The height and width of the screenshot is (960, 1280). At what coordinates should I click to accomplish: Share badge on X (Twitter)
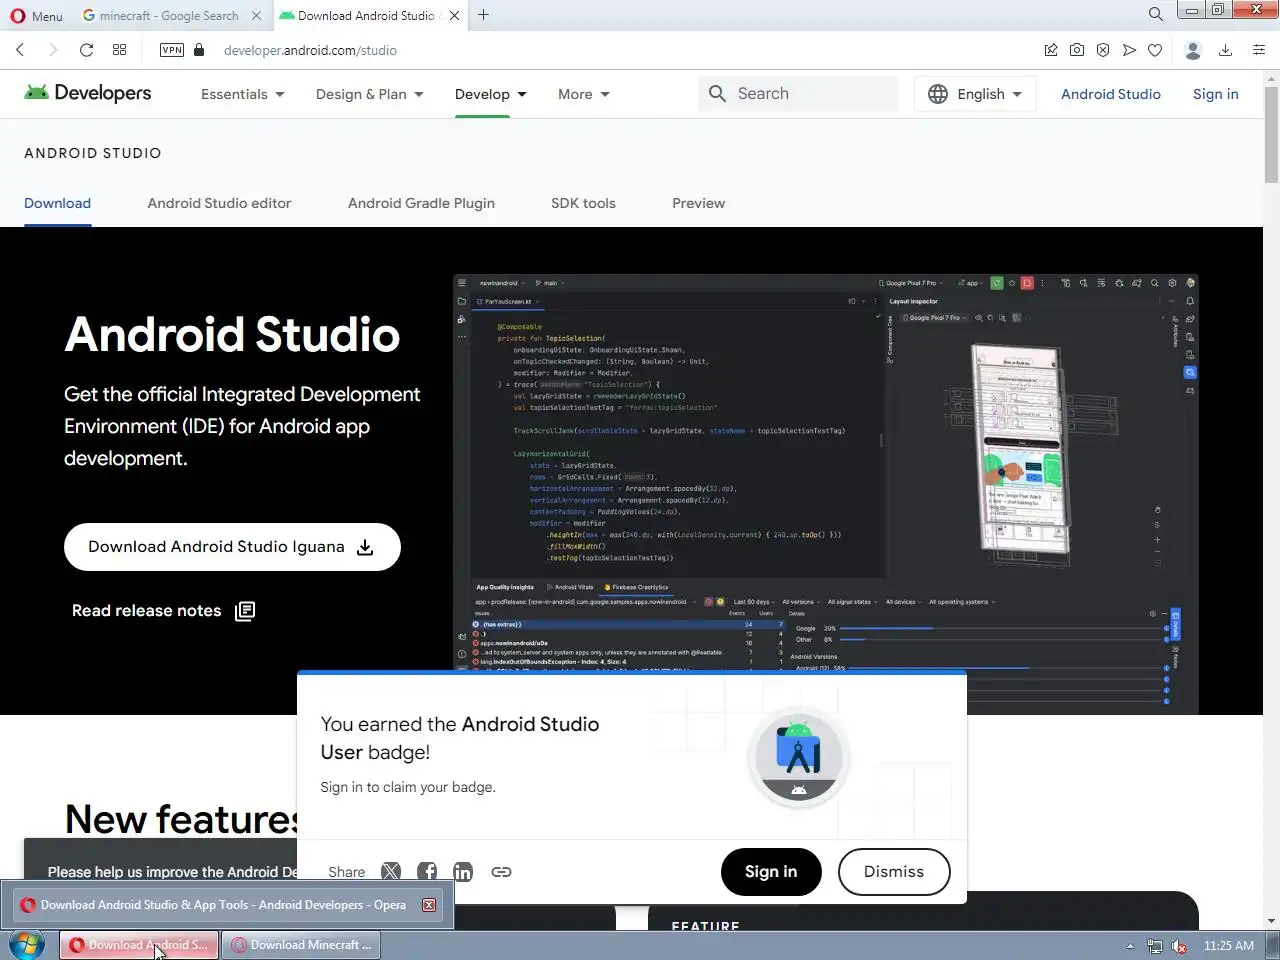[391, 872]
